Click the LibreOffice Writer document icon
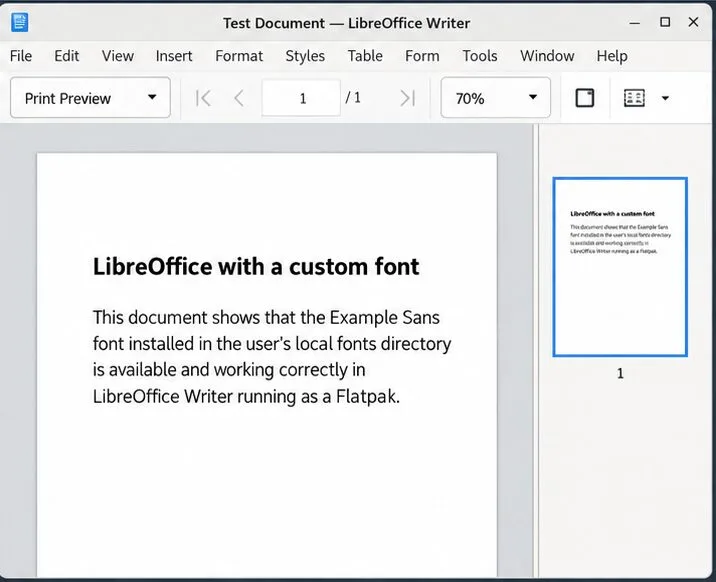716x582 pixels. pos(20,22)
